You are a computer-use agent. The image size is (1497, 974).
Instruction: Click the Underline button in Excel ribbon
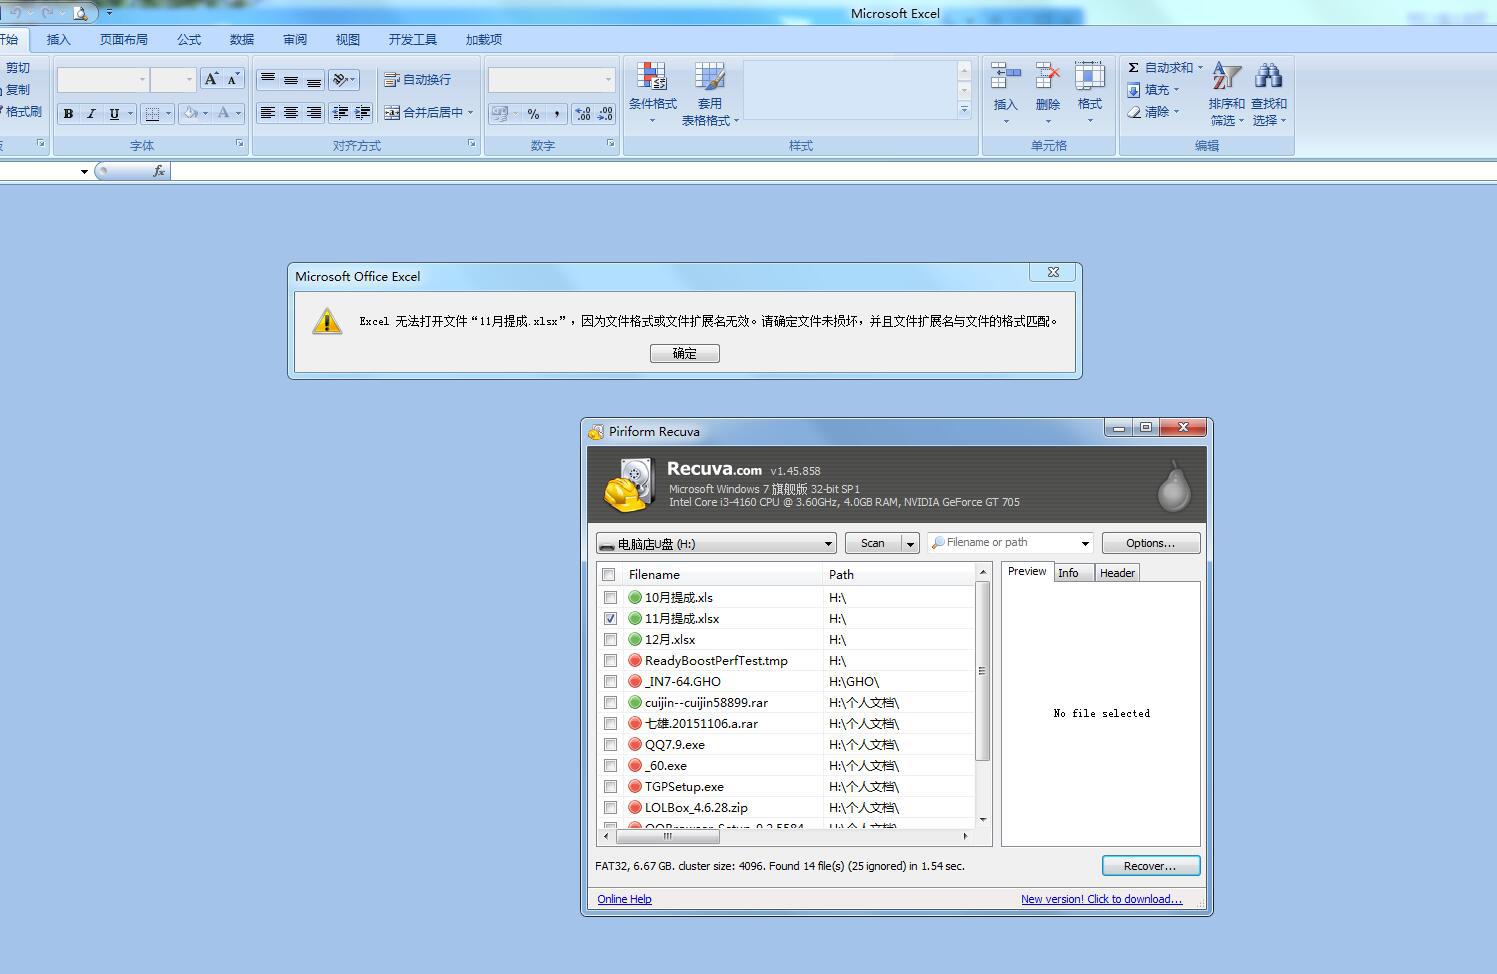(x=114, y=114)
